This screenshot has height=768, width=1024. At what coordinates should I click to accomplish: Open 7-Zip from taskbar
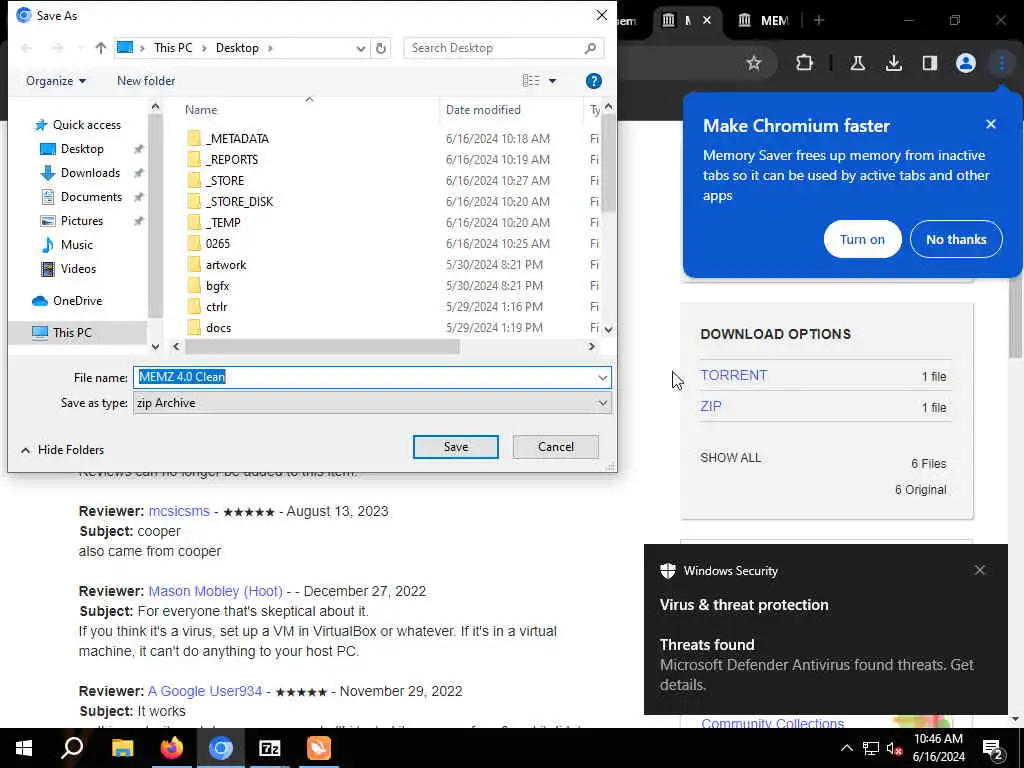click(x=270, y=748)
